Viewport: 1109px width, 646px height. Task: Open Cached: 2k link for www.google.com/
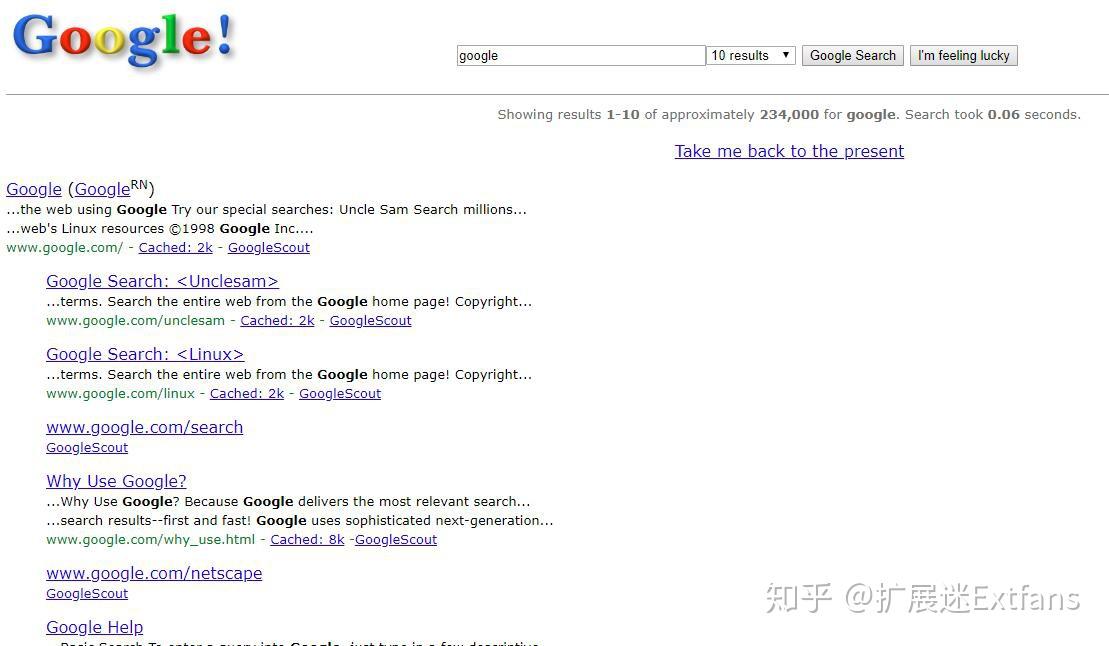pyautogui.click(x=175, y=248)
